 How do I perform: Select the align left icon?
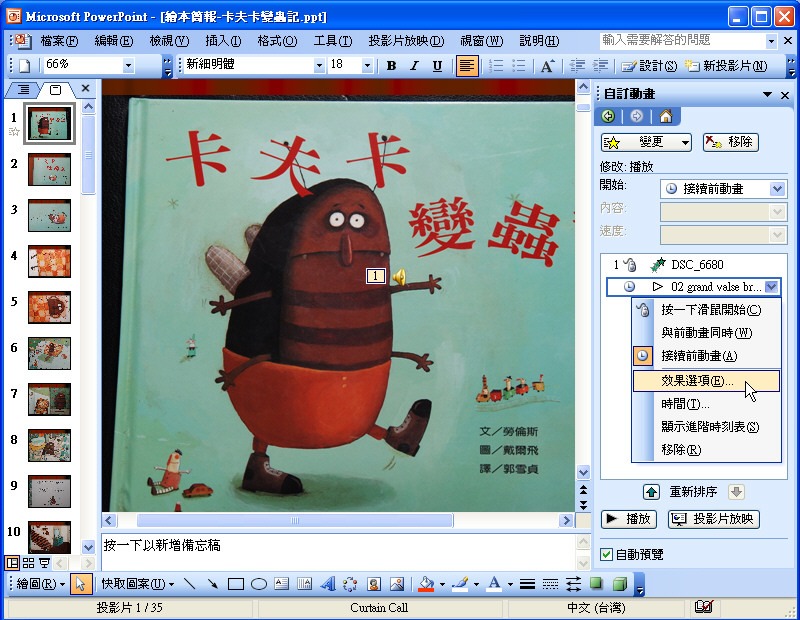[x=467, y=65]
